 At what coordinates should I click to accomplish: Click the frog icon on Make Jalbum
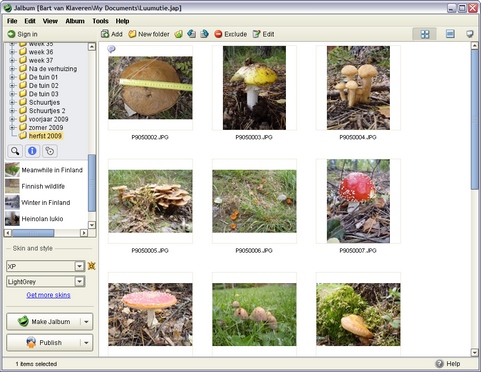23,321
